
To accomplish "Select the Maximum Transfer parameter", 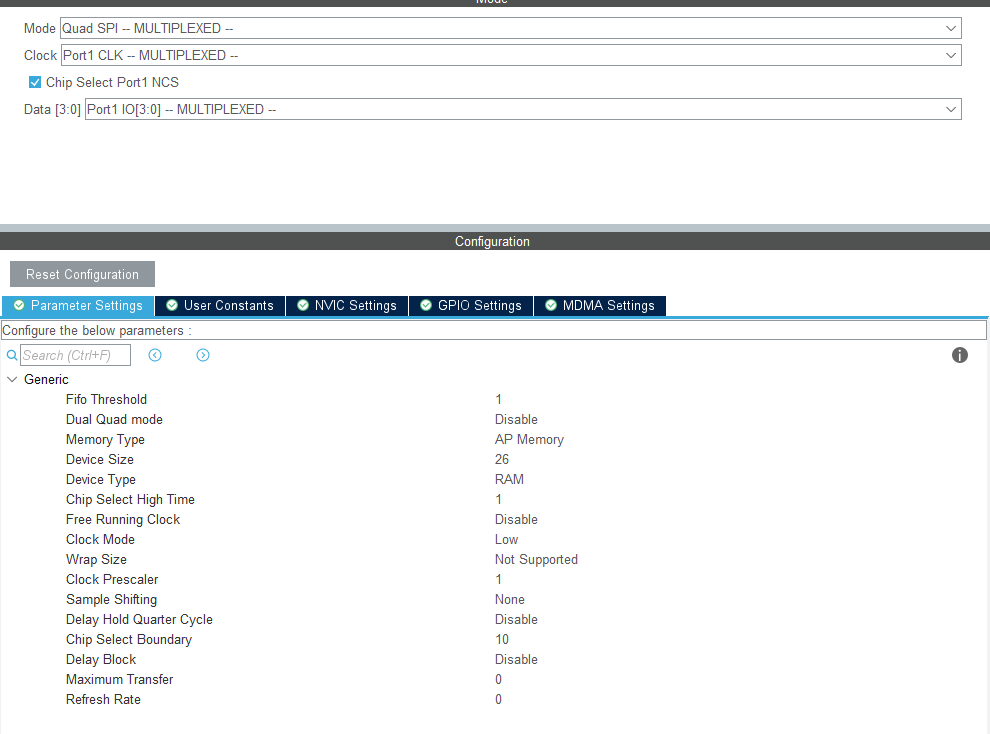I will coord(119,680).
